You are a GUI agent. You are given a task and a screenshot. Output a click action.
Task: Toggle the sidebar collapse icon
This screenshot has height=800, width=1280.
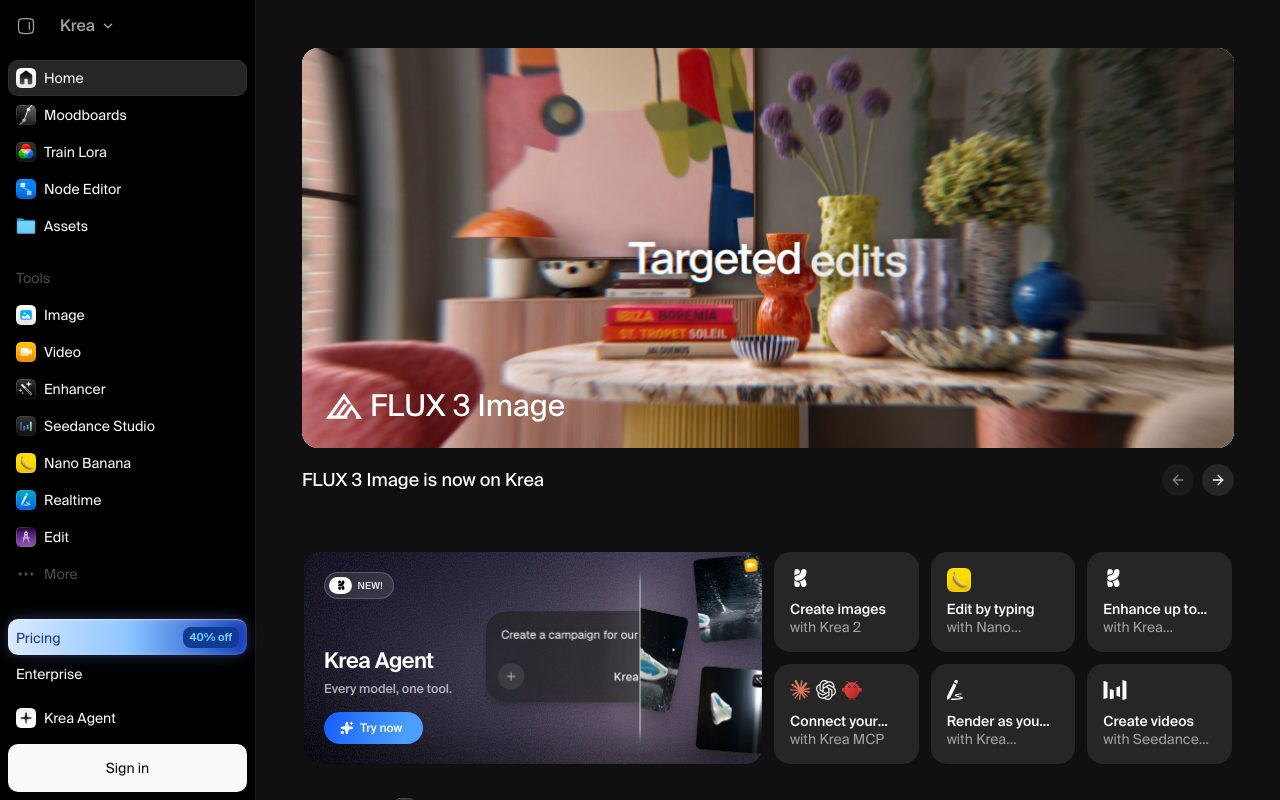(26, 26)
